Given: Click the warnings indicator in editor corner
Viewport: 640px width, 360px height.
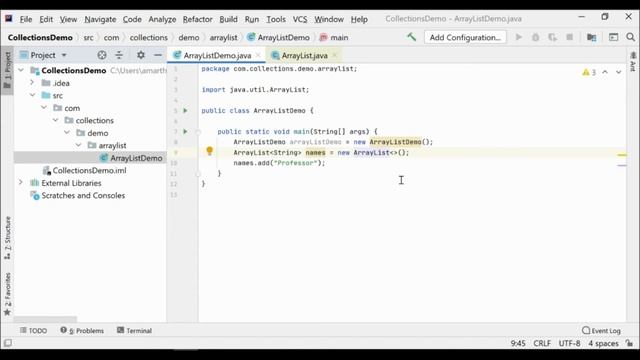Looking at the screenshot, I should (589, 72).
